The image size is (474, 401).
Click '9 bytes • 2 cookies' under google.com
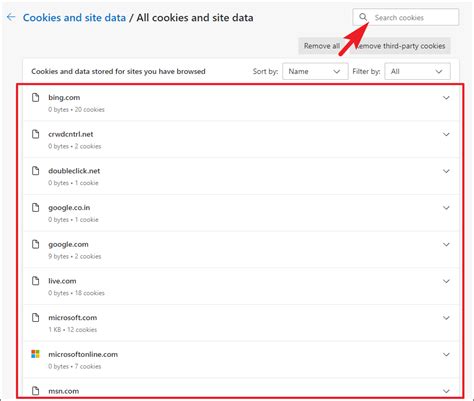pos(75,256)
